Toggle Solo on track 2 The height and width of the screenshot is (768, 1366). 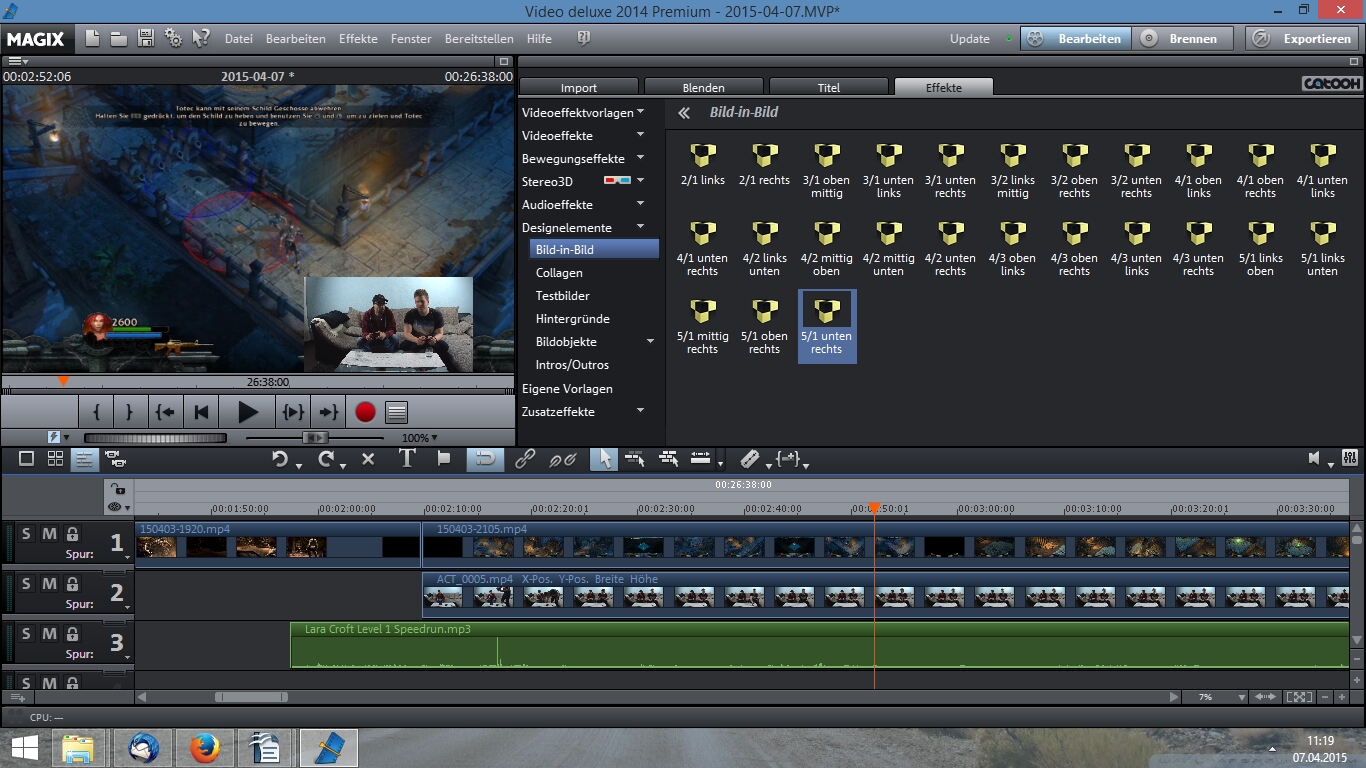(x=26, y=584)
